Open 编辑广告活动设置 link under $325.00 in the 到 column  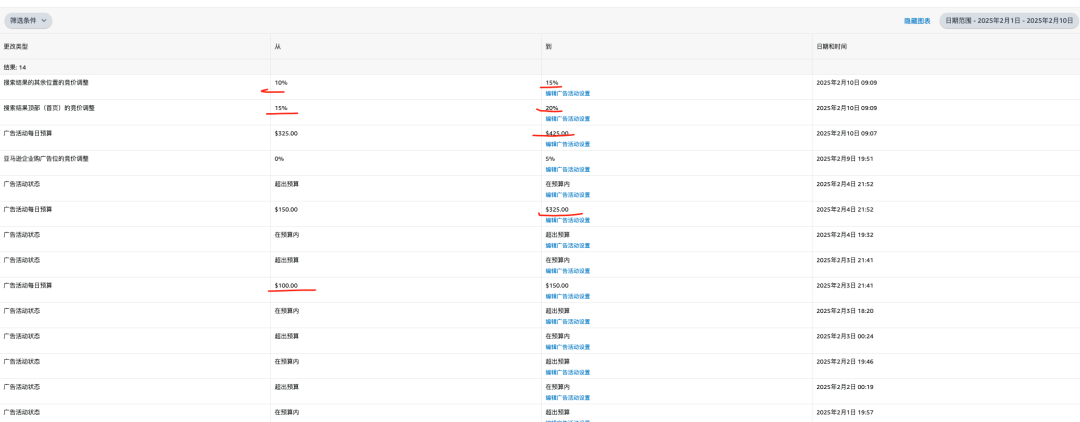(x=568, y=220)
